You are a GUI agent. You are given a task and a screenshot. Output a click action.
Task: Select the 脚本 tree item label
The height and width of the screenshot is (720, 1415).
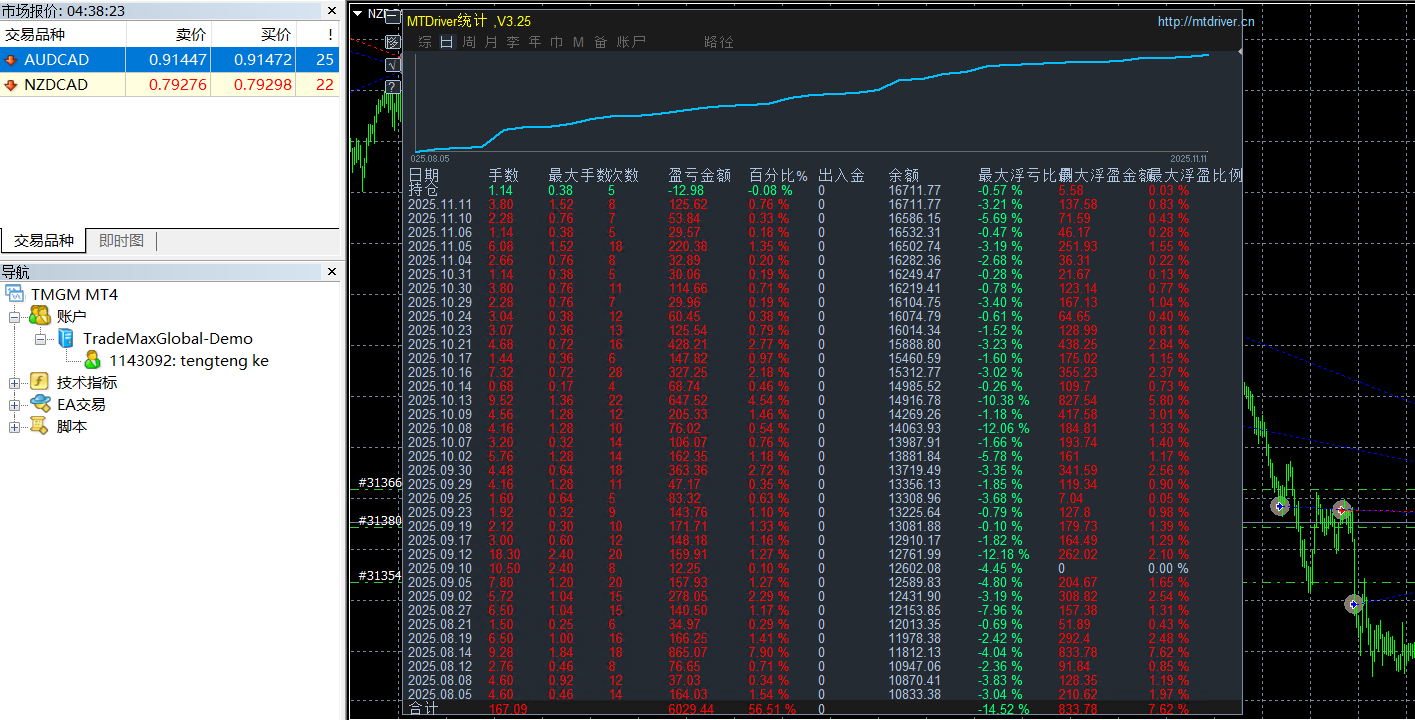coord(72,426)
